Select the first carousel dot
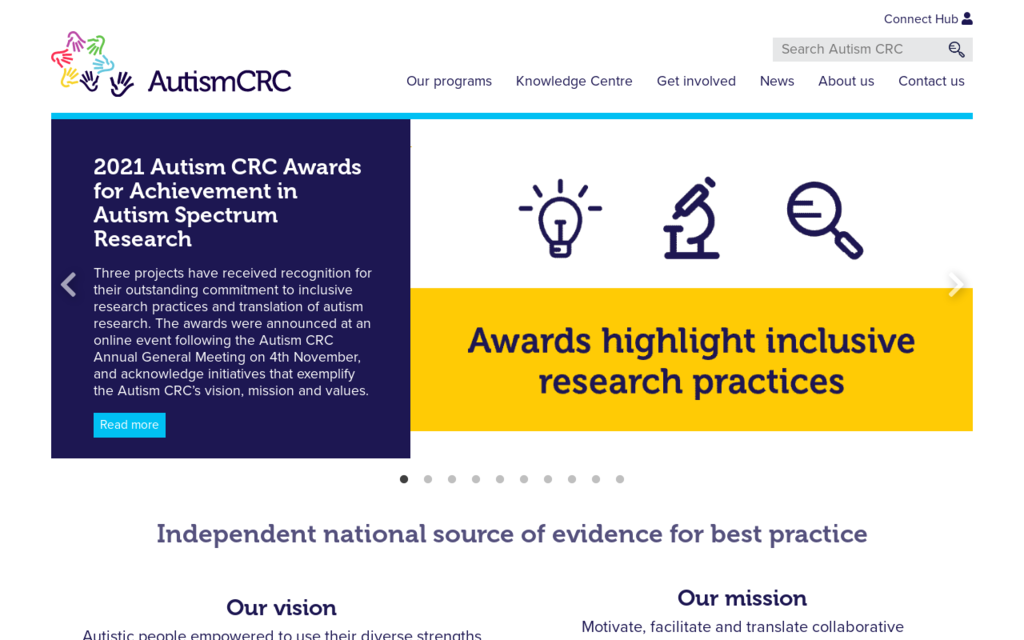The width and height of the screenshot is (1024, 640). pos(404,479)
